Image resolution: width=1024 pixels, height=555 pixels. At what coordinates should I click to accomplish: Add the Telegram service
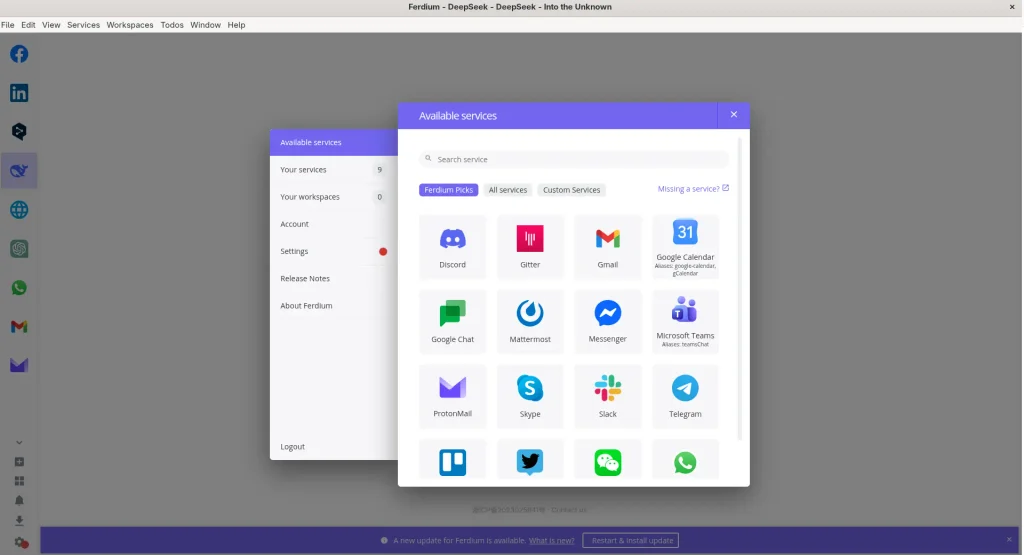[685, 396]
